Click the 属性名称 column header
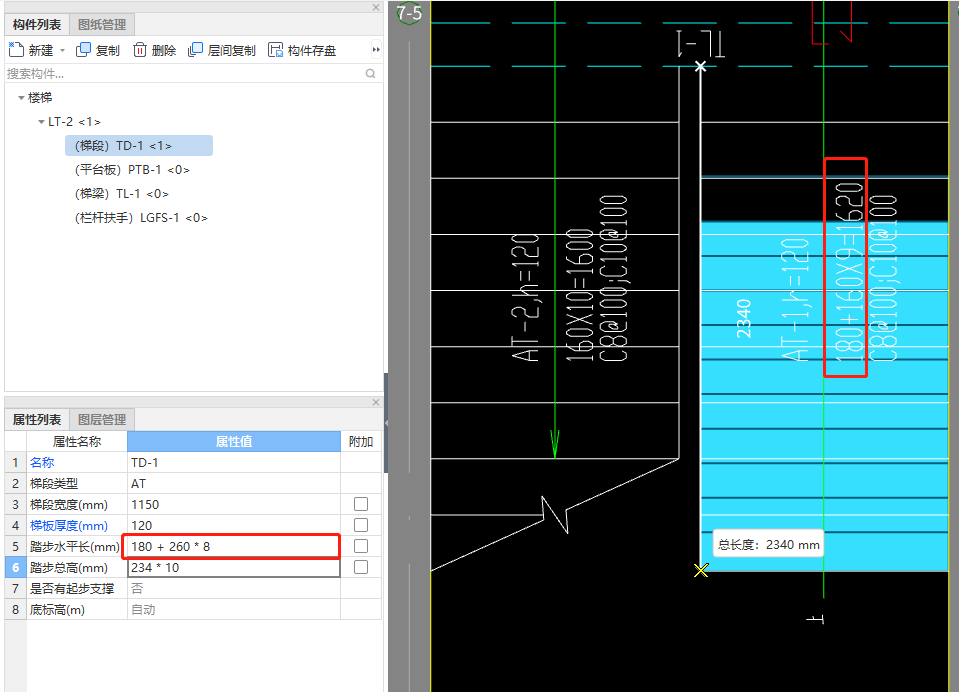This screenshot has width=959, height=692. click(x=77, y=441)
